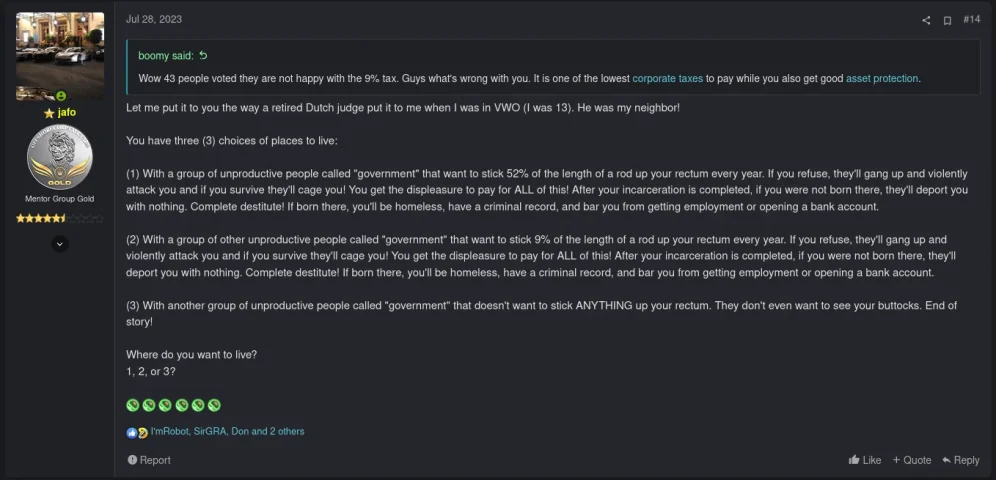Open the 'corporate taxes' link in quote
The height and width of the screenshot is (480, 996).
668,79
